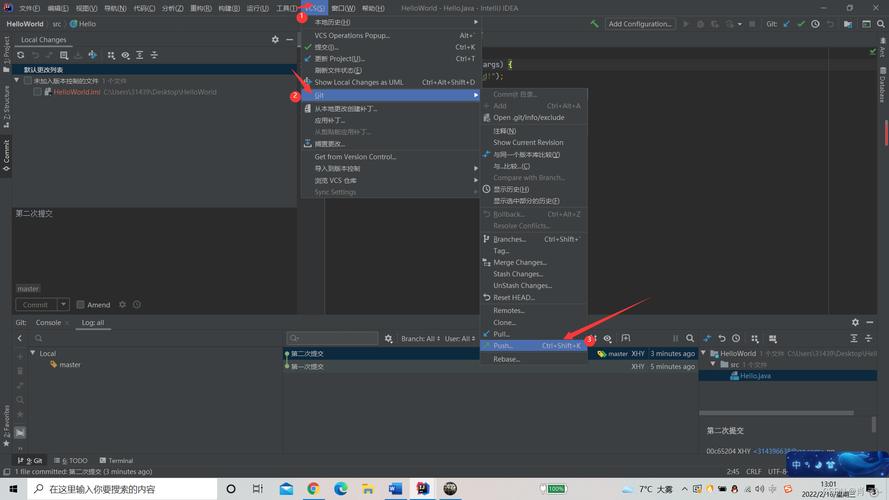Toggle view options eye in Local Changes toolbar
The width and height of the screenshot is (889, 500).
[x=125, y=55]
